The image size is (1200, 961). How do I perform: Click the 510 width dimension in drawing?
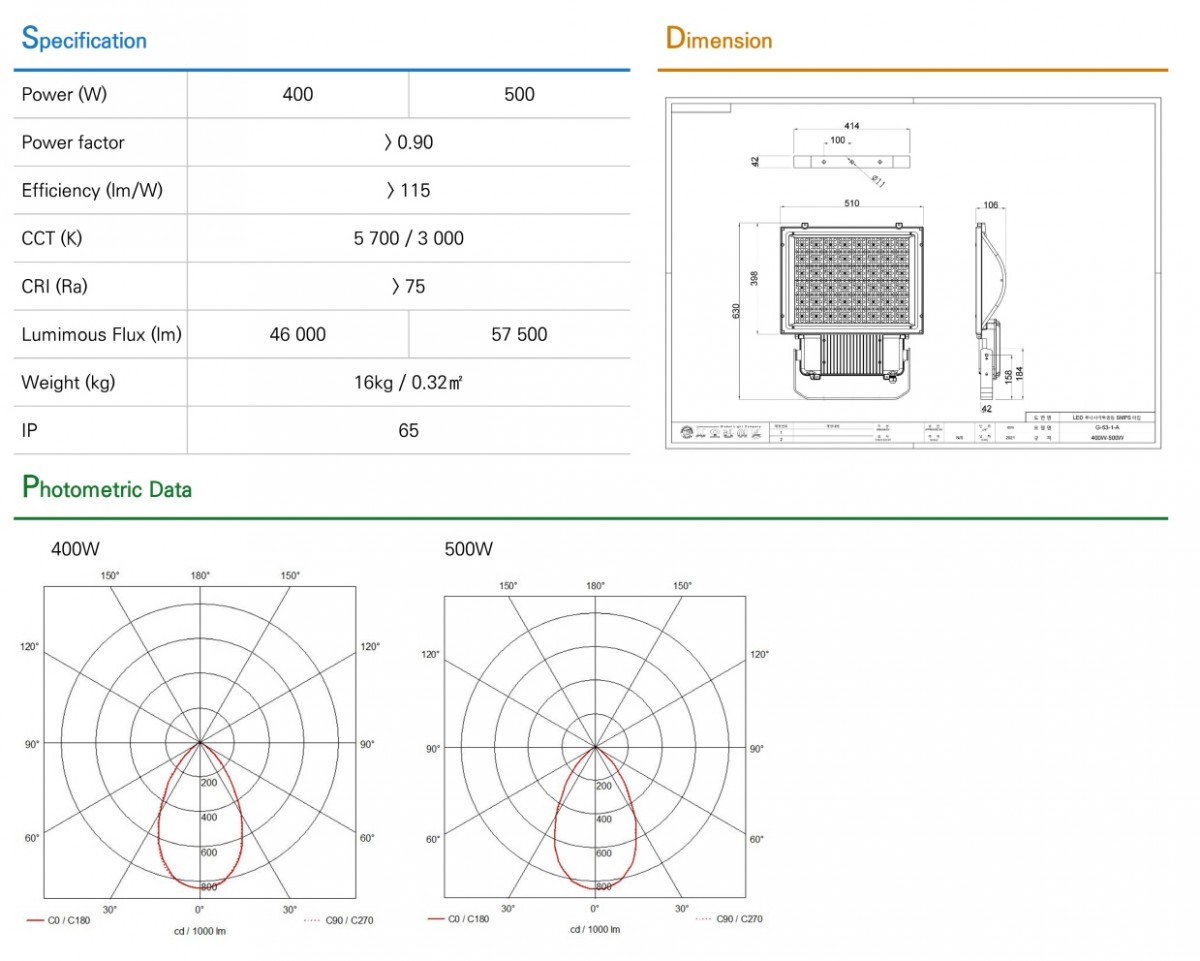point(852,203)
